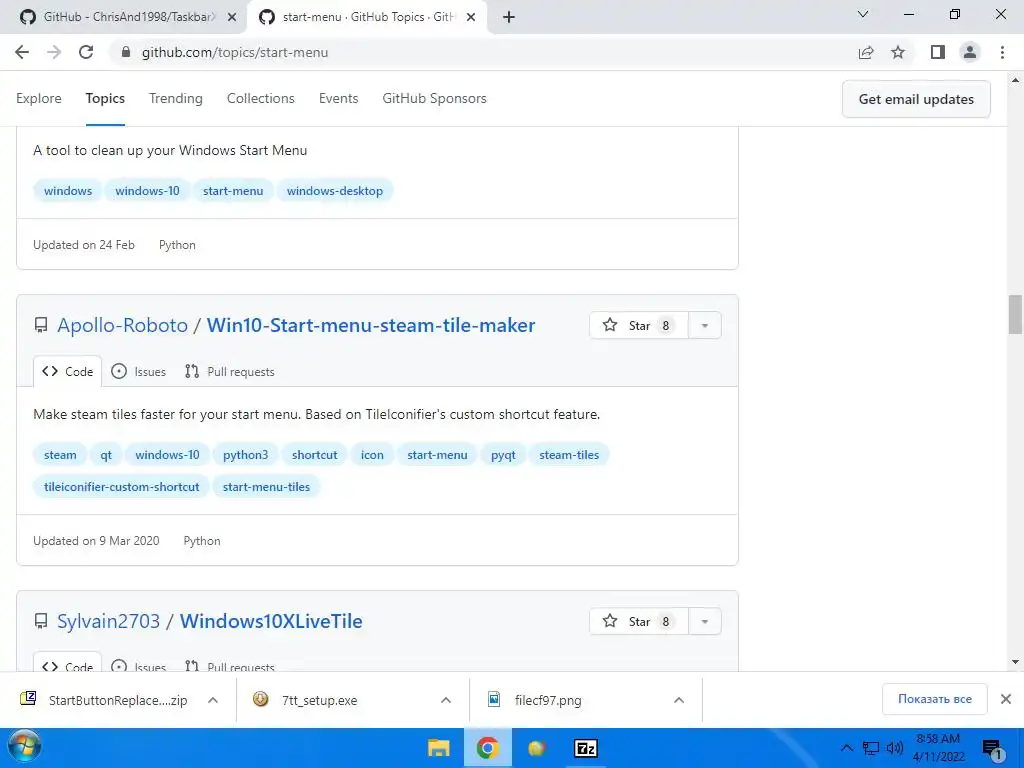Open the 7z app on taskbar
Screen dimensions: 1024x768
click(x=585, y=748)
